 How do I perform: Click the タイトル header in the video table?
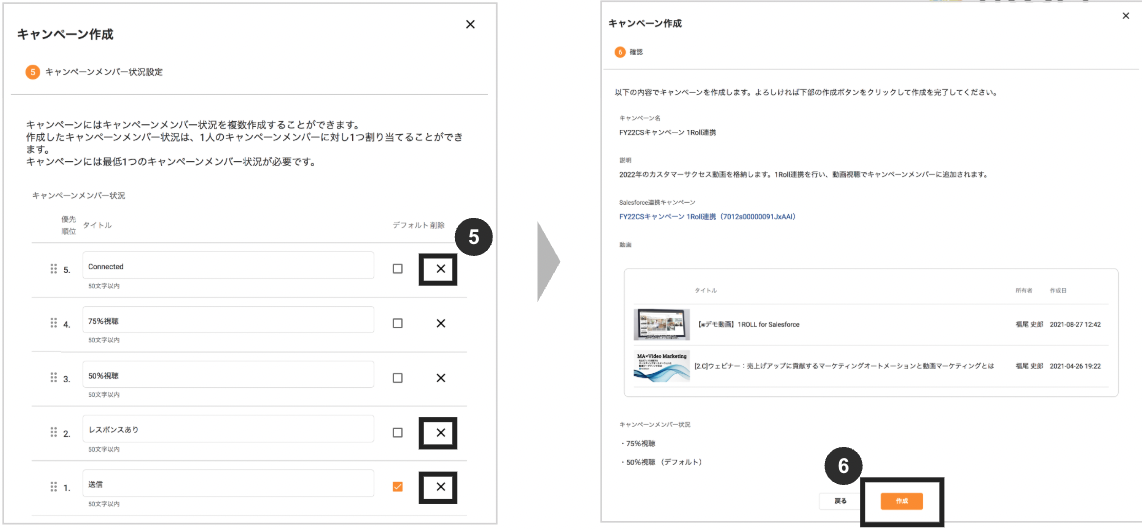(706, 290)
